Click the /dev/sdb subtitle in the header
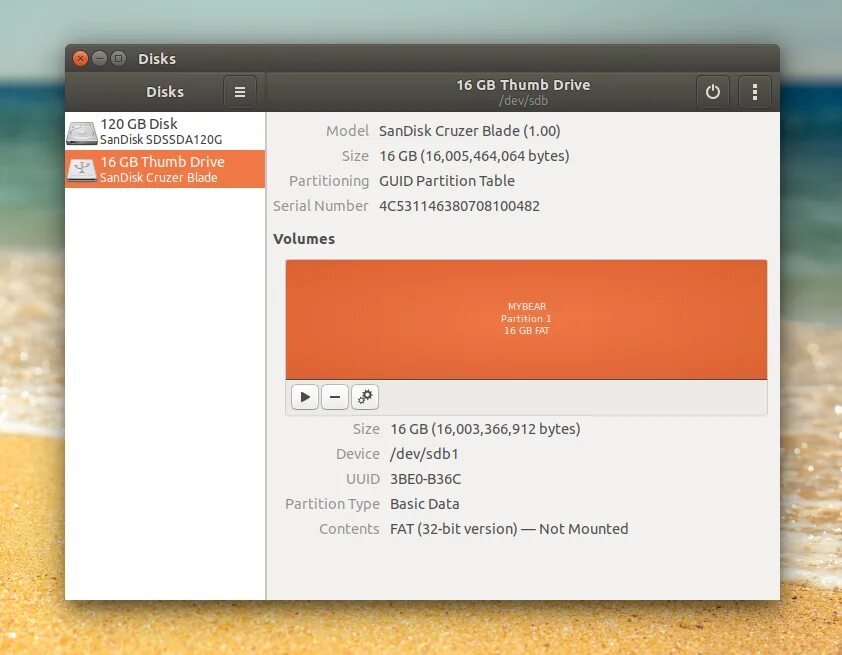 tap(524, 100)
